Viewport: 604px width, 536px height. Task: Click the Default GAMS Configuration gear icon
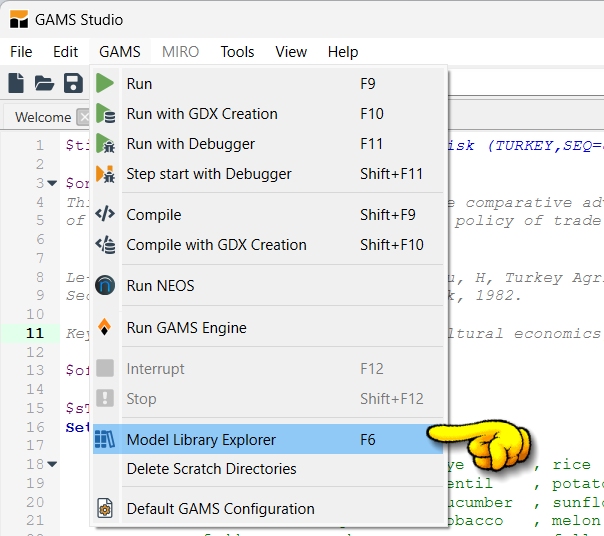(x=105, y=508)
